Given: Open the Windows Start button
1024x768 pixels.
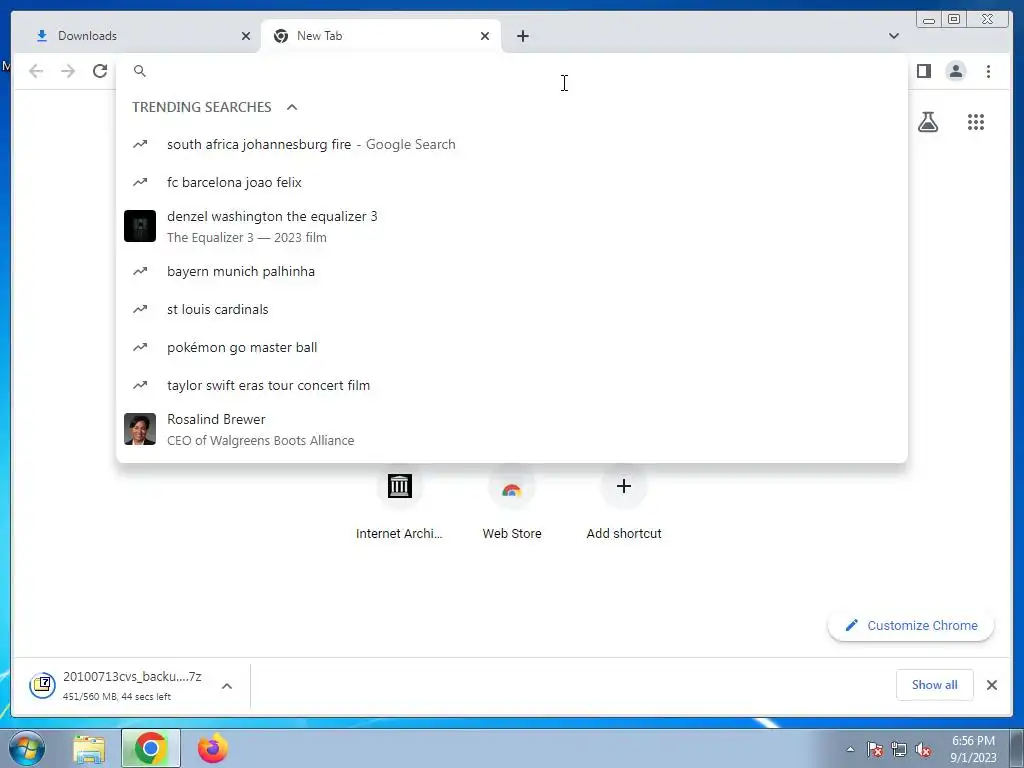Looking at the screenshot, I should pos(26,748).
